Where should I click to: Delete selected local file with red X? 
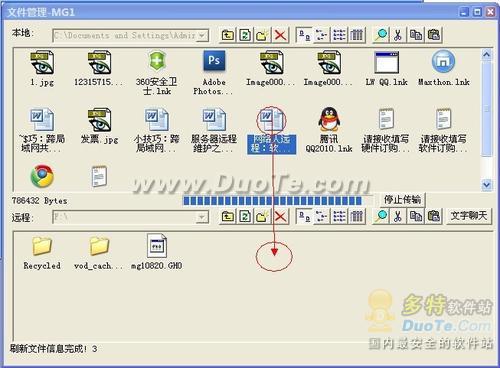tap(280, 35)
